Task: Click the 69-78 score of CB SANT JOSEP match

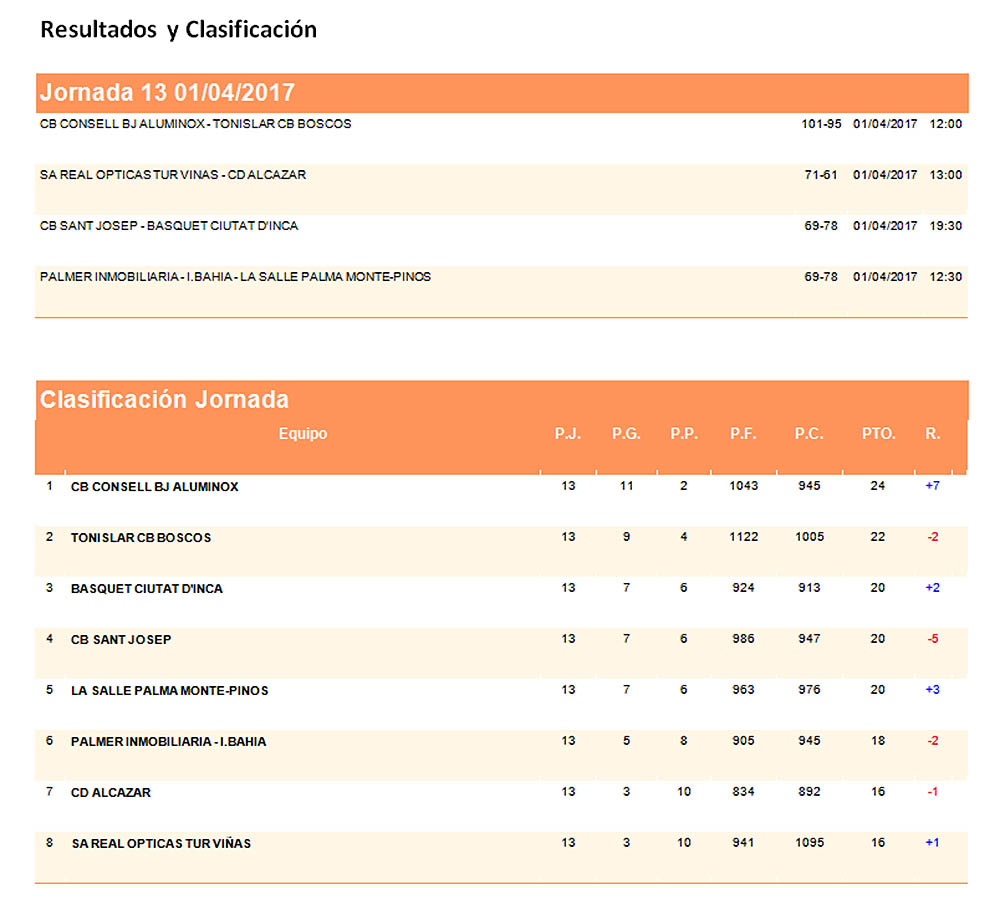Action: (820, 225)
